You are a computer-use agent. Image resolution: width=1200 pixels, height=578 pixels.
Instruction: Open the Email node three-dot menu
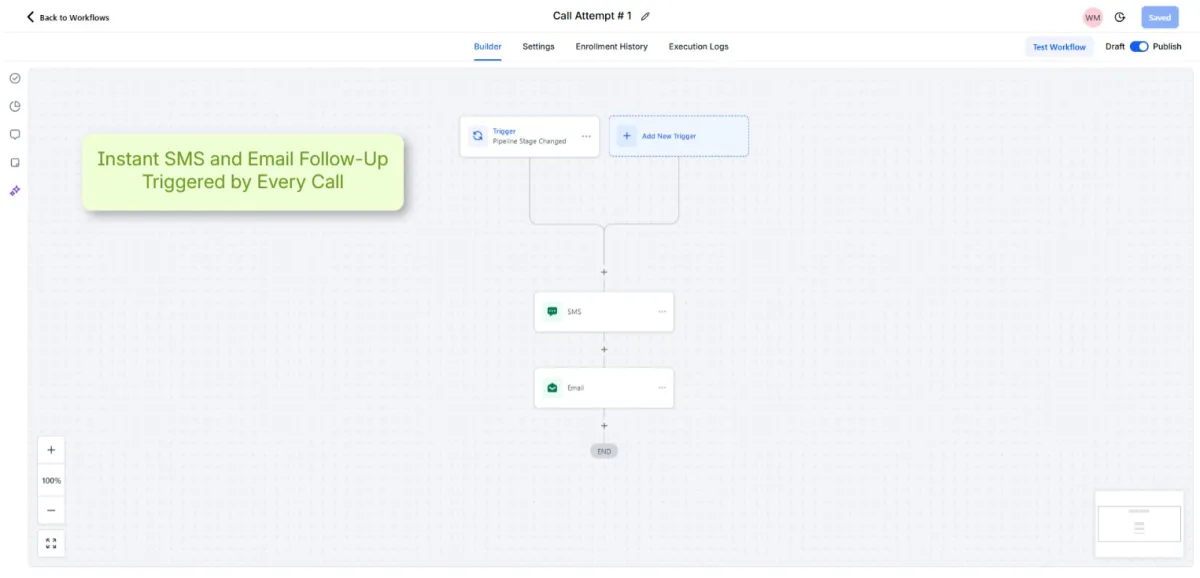click(661, 388)
